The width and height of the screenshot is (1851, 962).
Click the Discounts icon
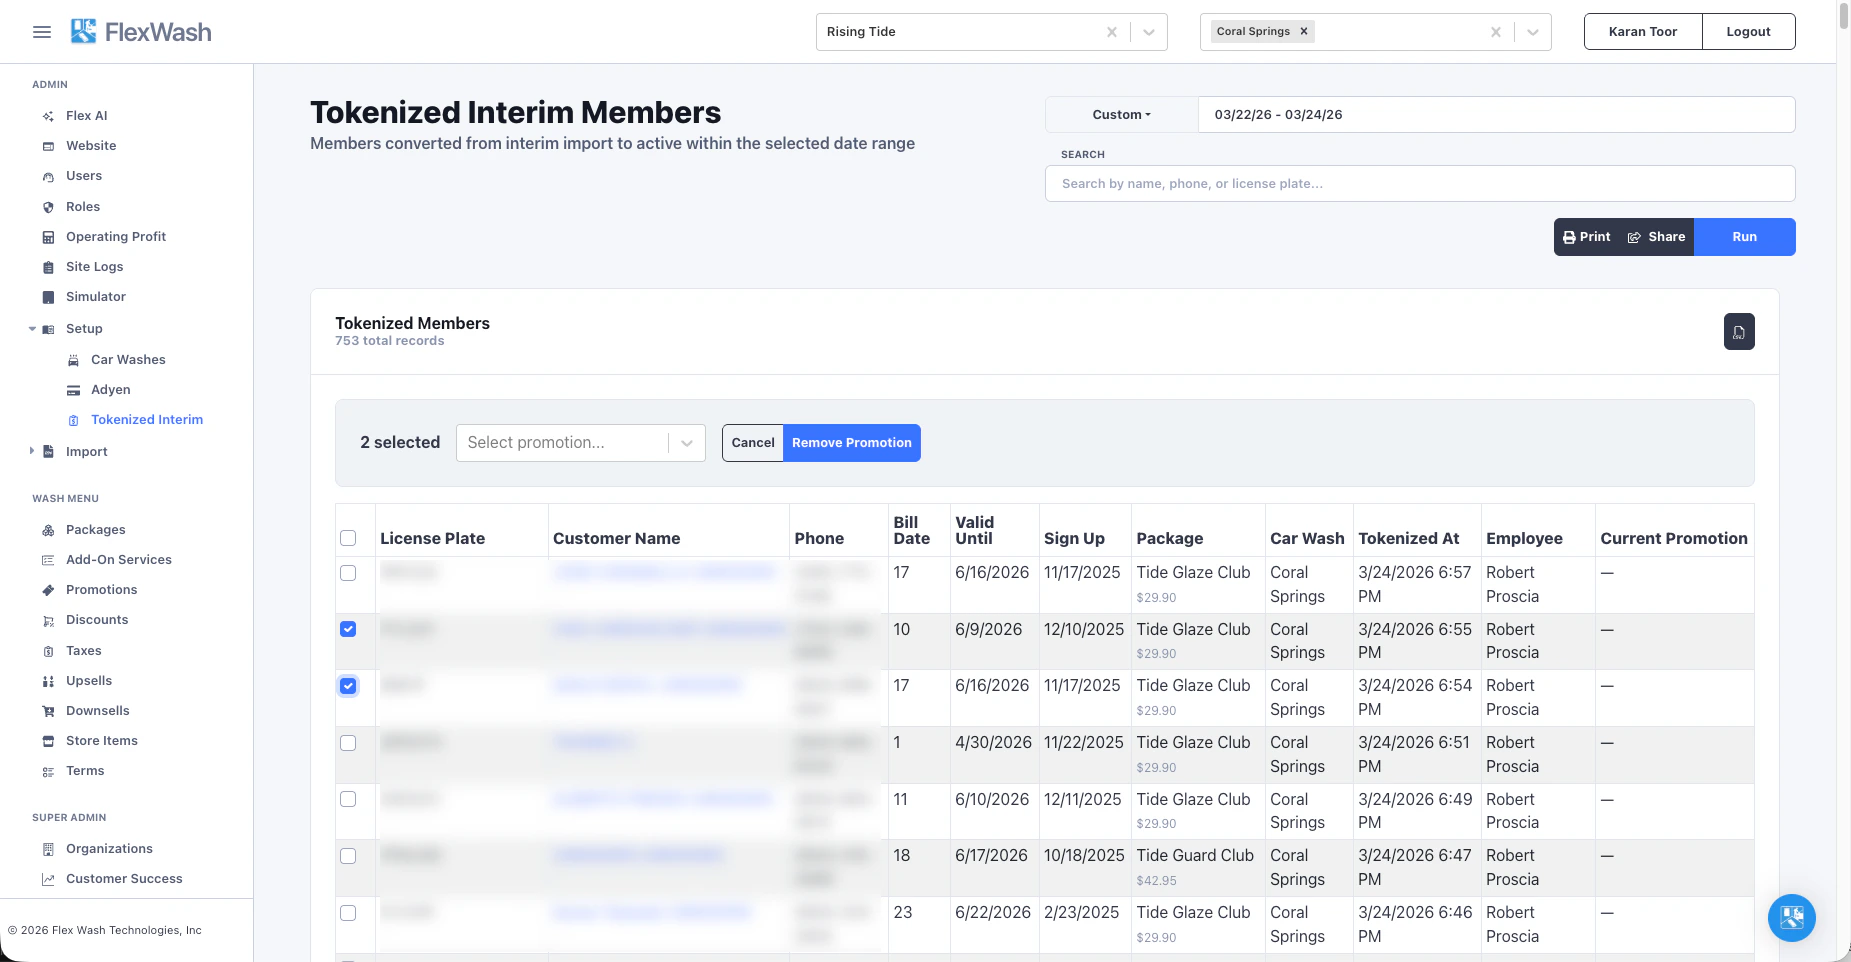coord(48,620)
